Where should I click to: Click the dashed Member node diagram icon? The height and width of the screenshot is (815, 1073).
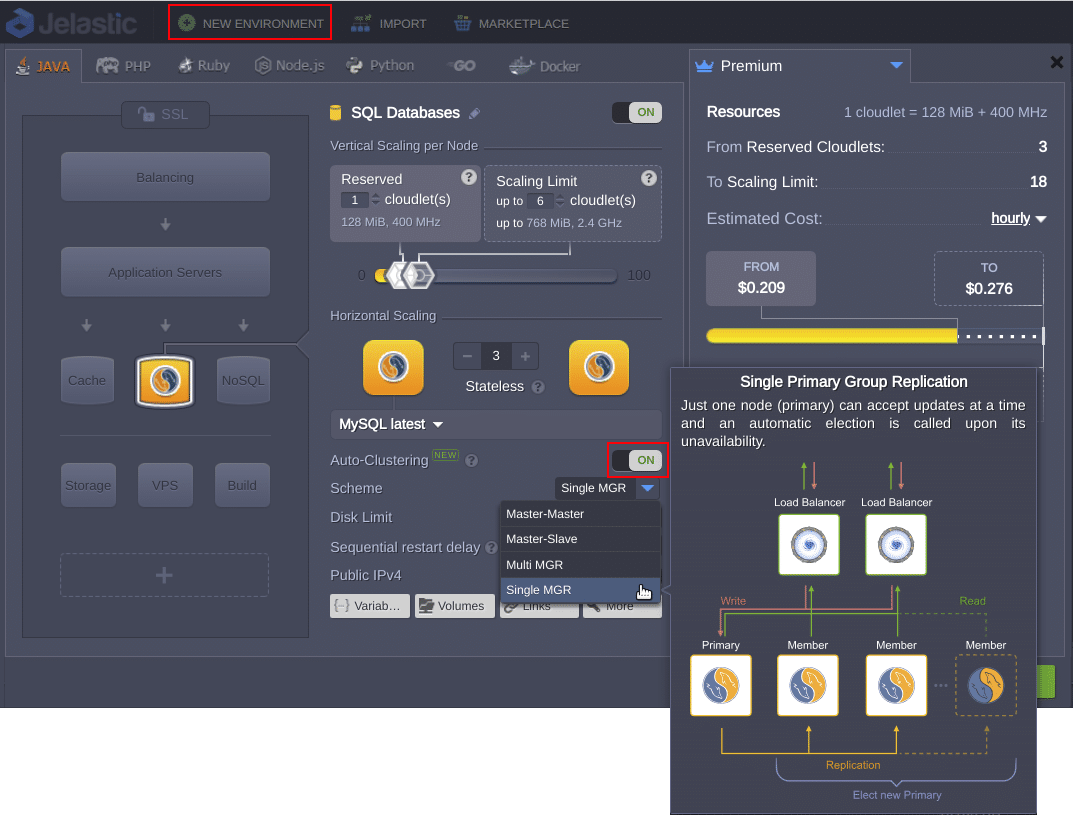pos(985,686)
